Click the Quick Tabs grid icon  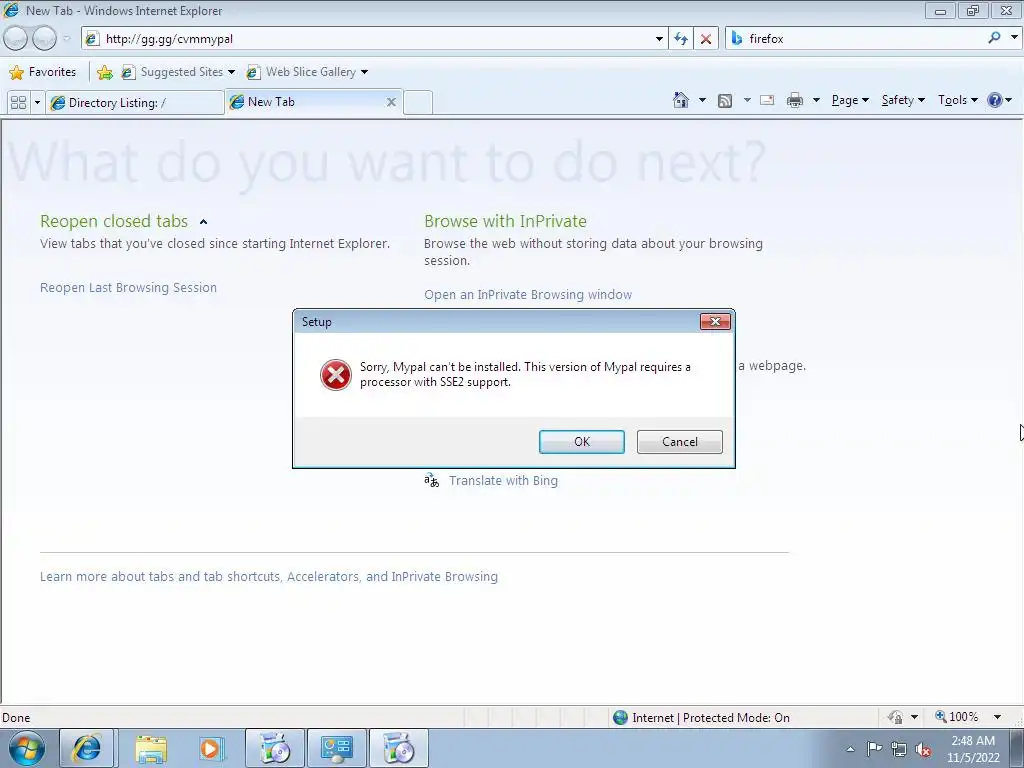[18, 103]
